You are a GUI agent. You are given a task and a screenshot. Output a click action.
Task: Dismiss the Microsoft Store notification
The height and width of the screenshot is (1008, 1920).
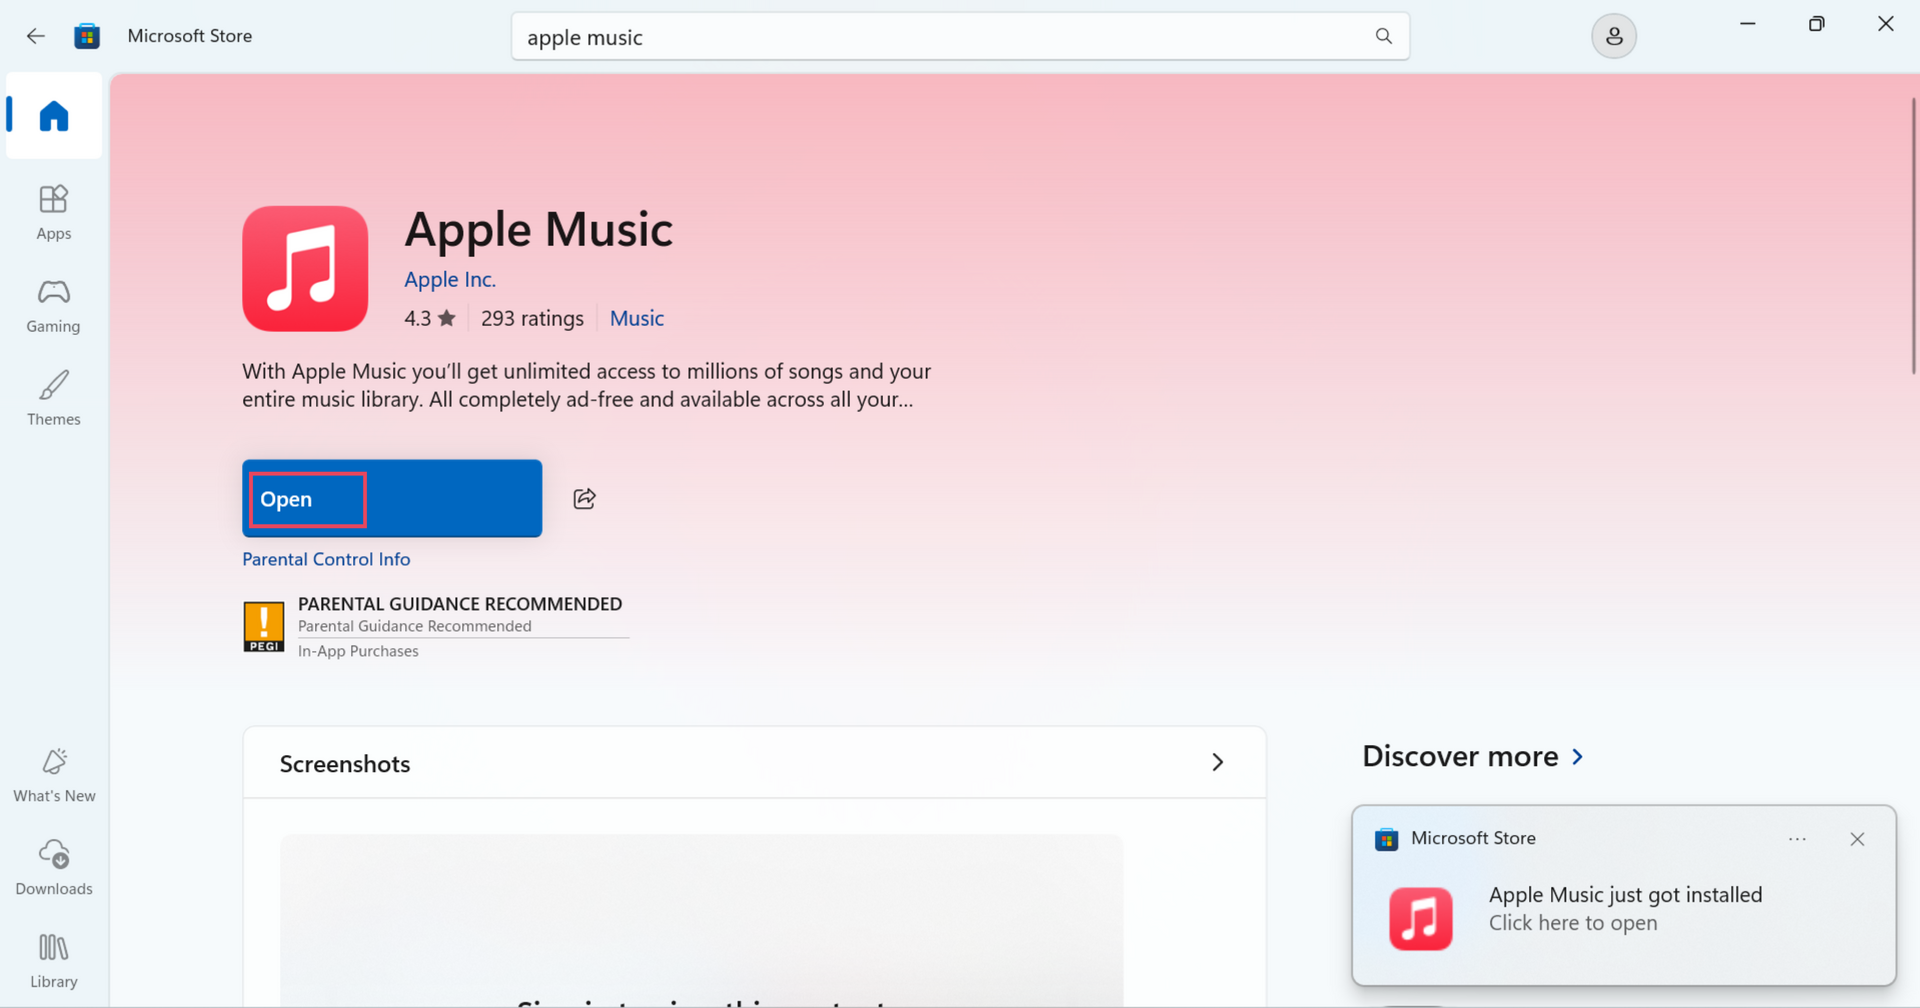tap(1857, 839)
